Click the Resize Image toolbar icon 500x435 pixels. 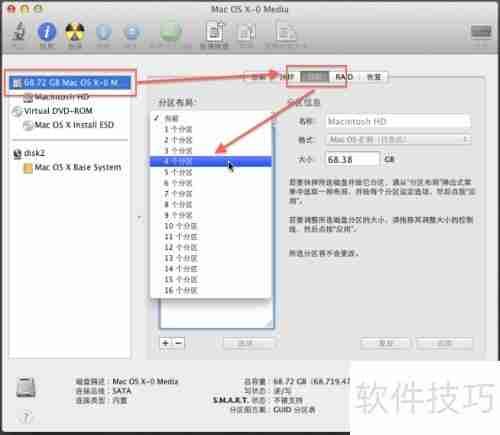click(286, 32)
